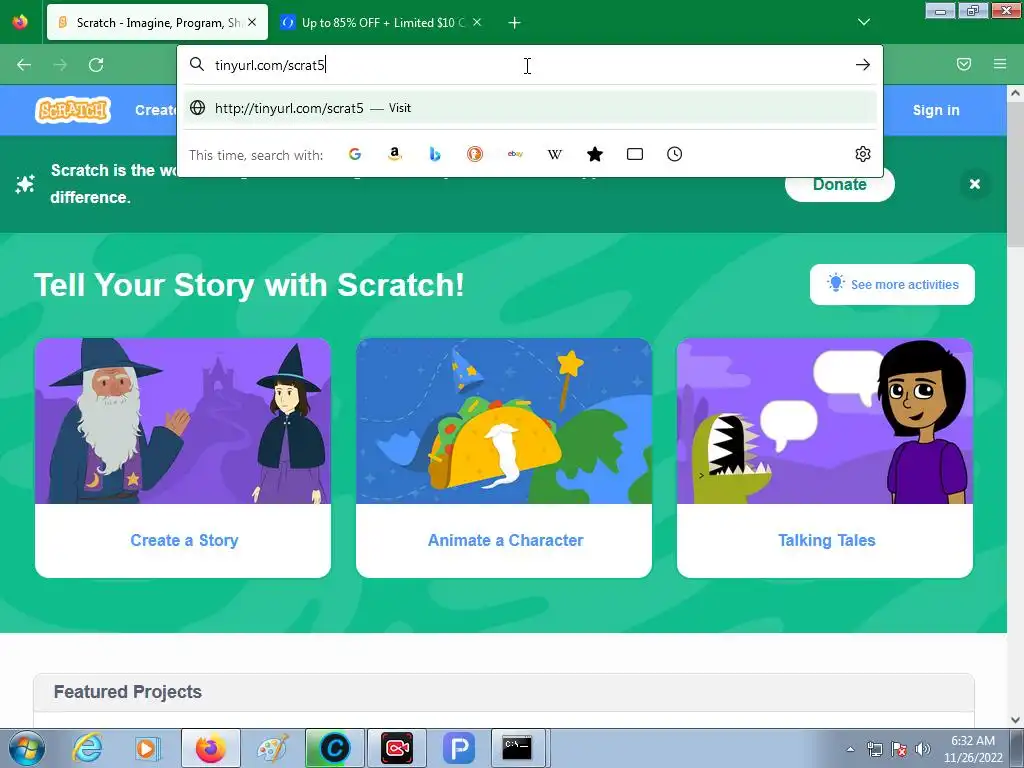Search history with the clock icon

(x=675, y=154)
